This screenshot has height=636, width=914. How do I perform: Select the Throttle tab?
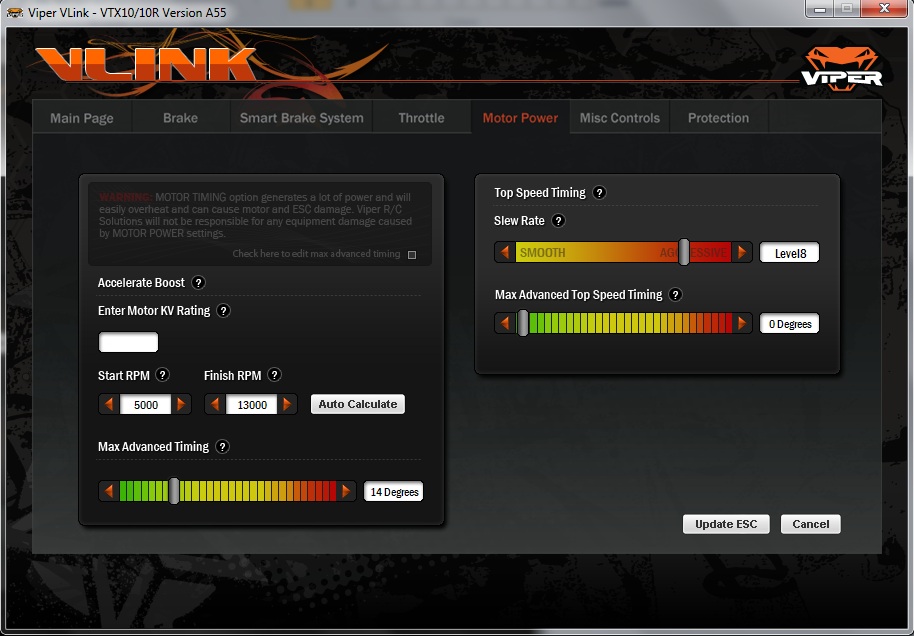421,118
